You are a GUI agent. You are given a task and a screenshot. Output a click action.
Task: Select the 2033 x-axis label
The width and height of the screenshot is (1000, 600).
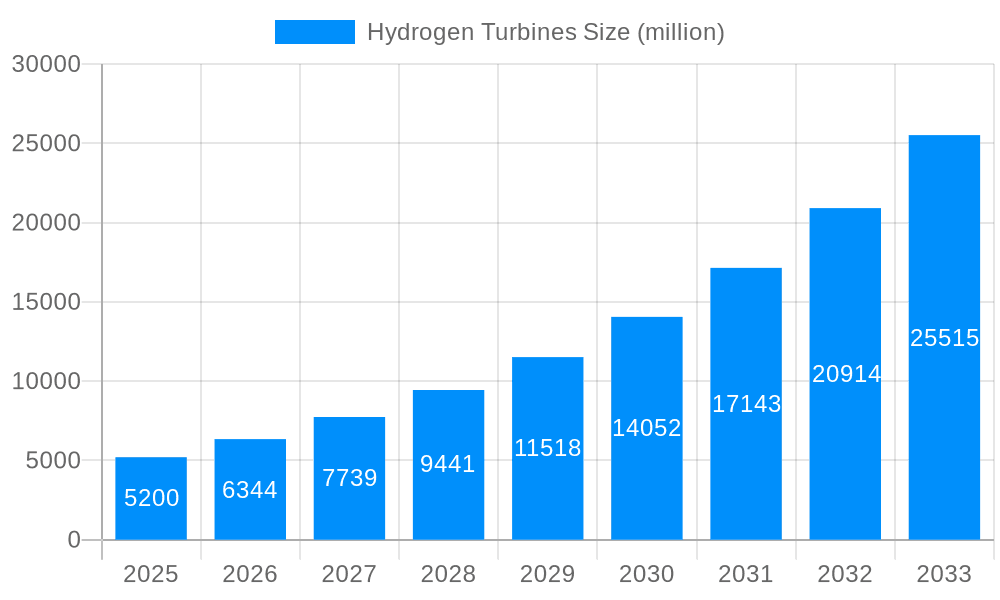coord(943,575)
